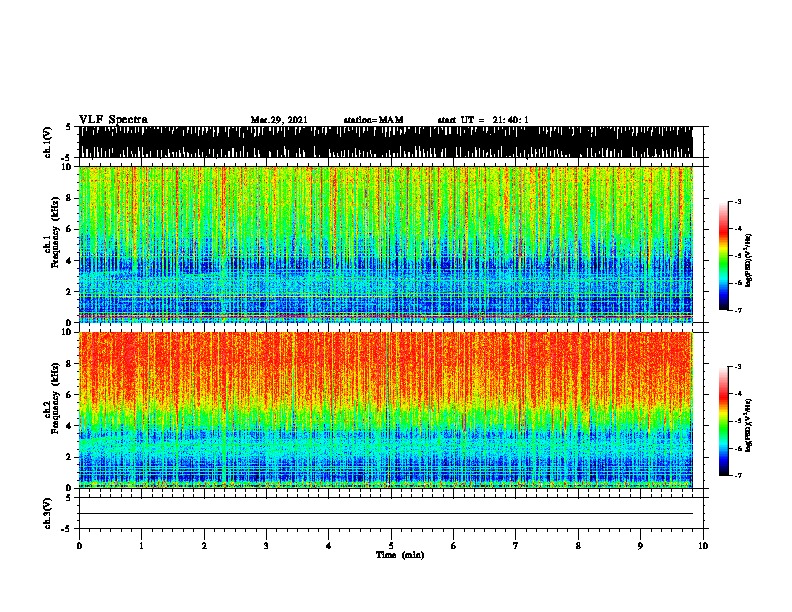The image size is (792, 612).
Task: Click the "VLF Spectra" plot title
Action: [x=113, y=119]
